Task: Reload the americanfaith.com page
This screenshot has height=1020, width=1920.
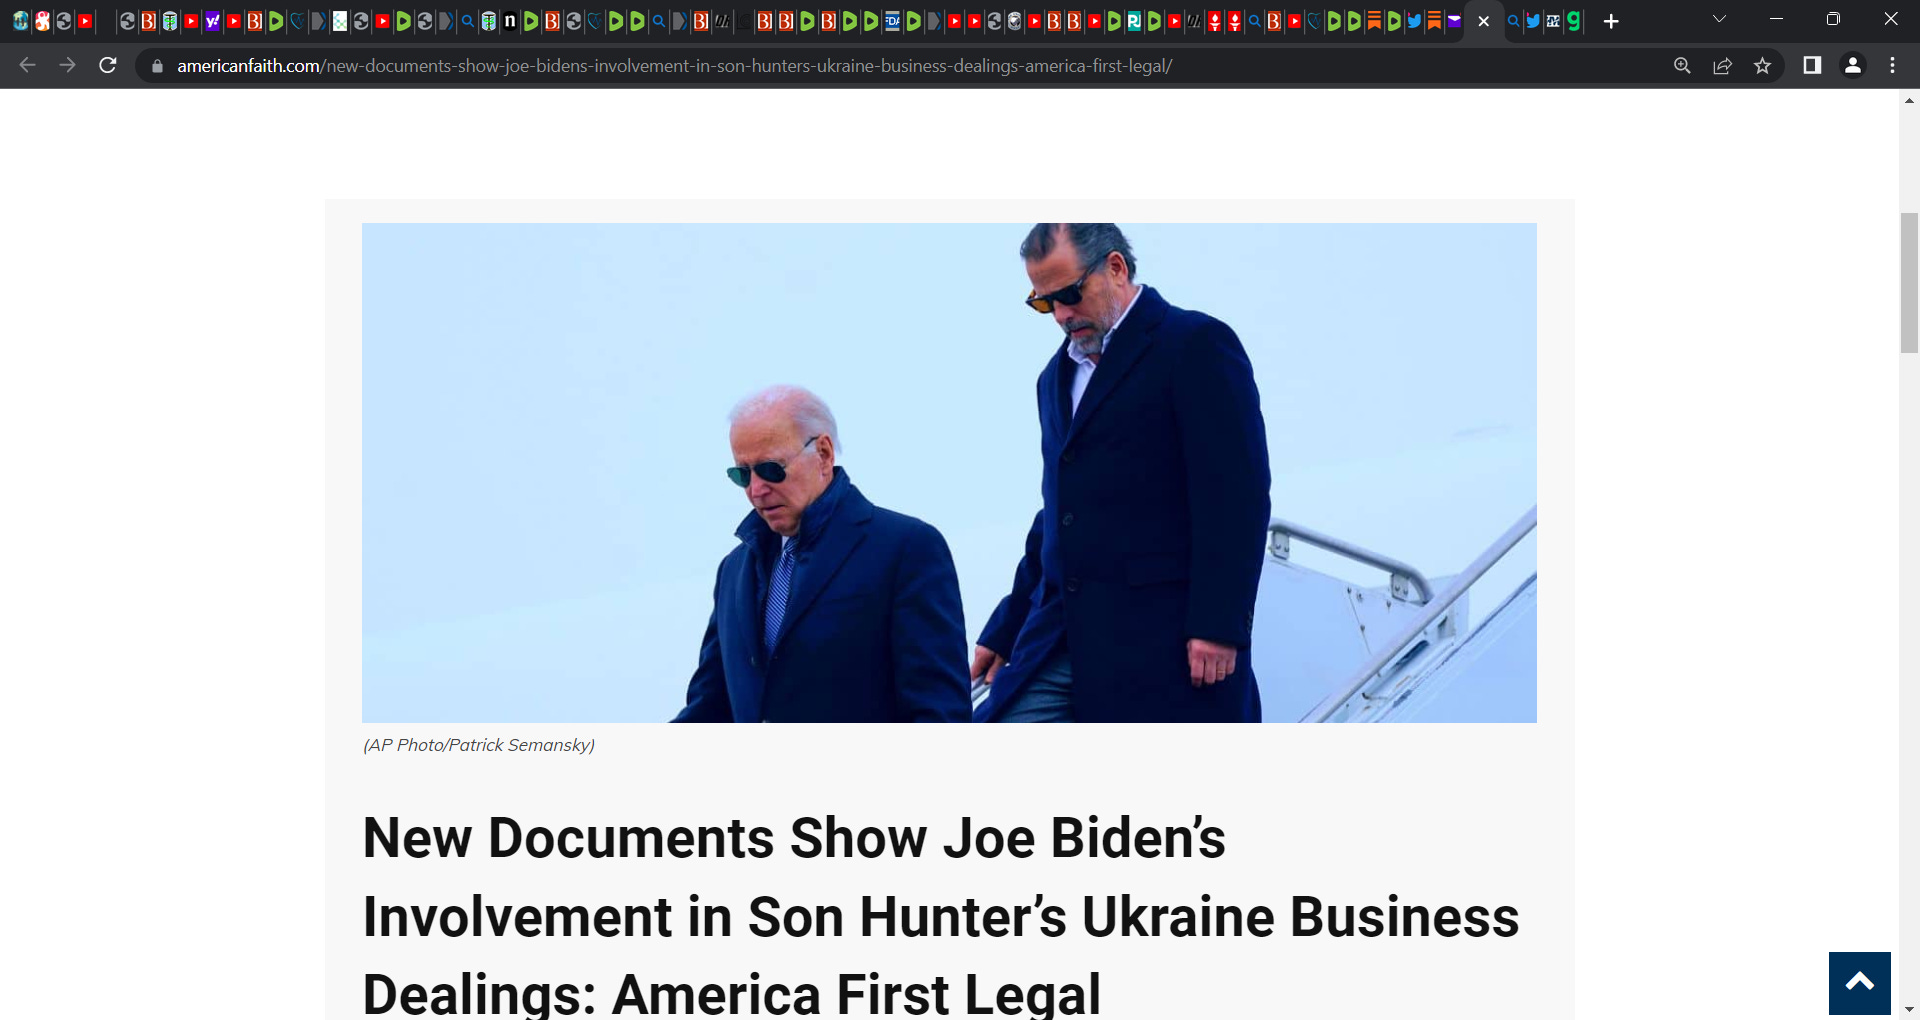Action: (x=108, y=65)
